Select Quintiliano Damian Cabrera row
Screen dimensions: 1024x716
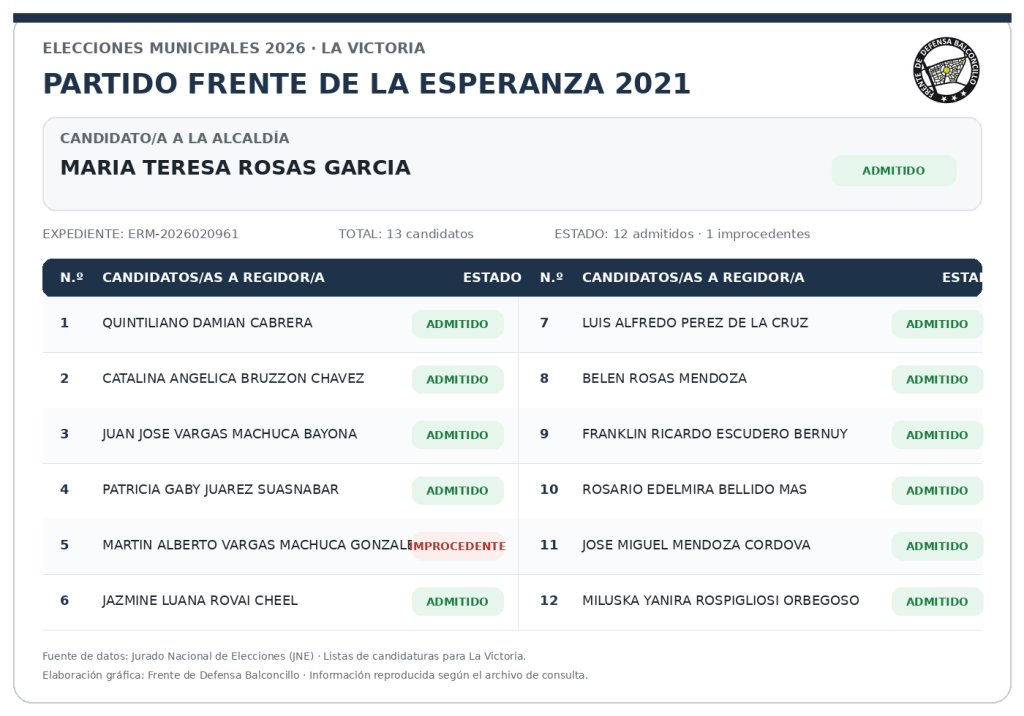(280, 323)
